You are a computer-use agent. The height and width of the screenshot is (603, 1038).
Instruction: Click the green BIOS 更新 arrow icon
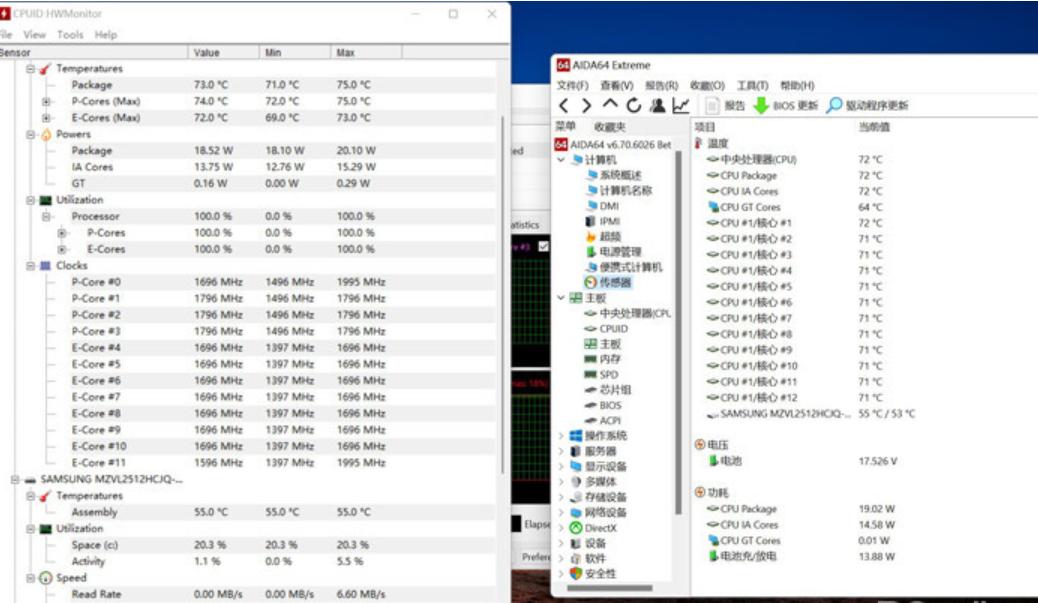(x=762, y=104)
